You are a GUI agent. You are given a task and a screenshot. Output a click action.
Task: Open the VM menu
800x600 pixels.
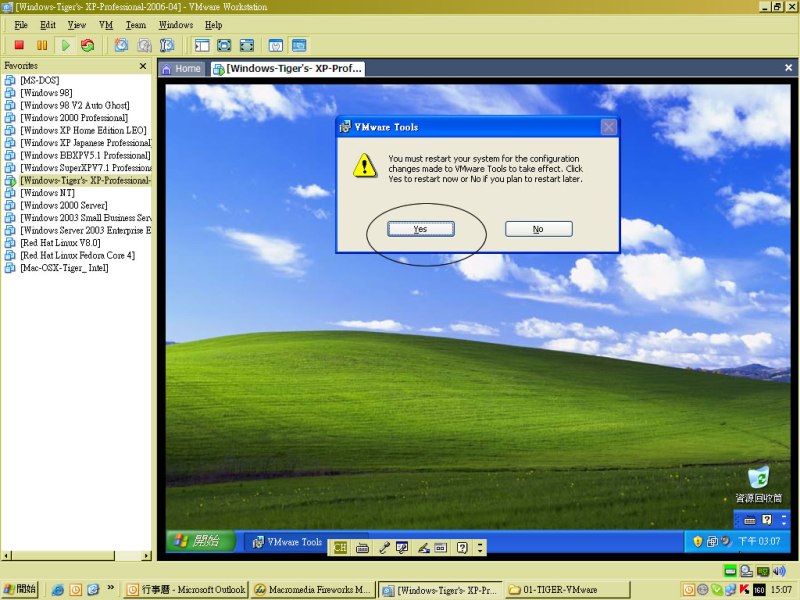pos(106,25)
